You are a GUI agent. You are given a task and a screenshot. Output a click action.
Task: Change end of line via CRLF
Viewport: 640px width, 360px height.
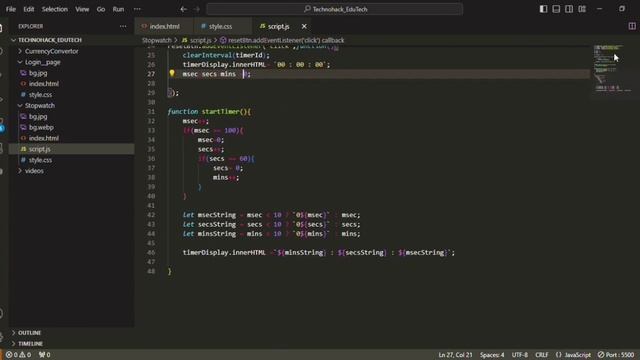[x=542, y=355]
